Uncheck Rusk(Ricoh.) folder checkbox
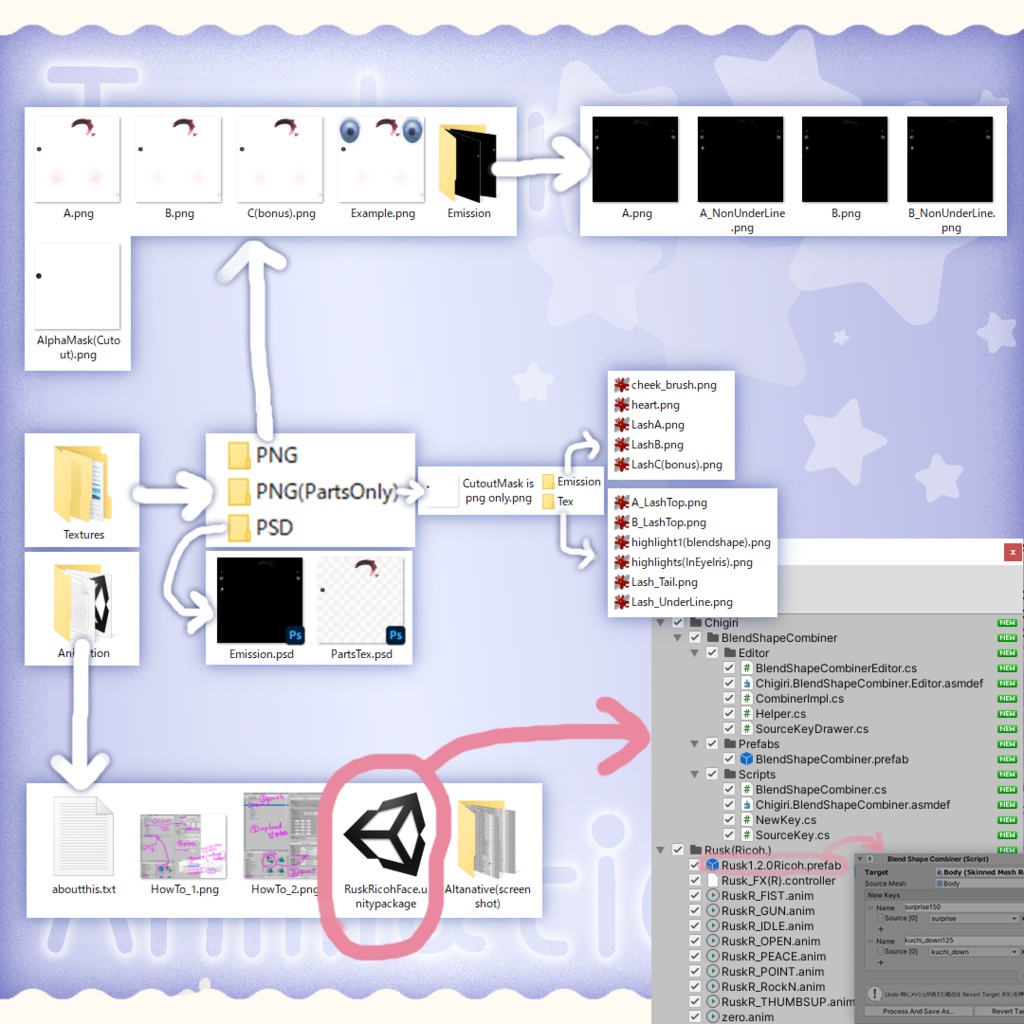The image size is (1024, 1024). click(678, 850)
